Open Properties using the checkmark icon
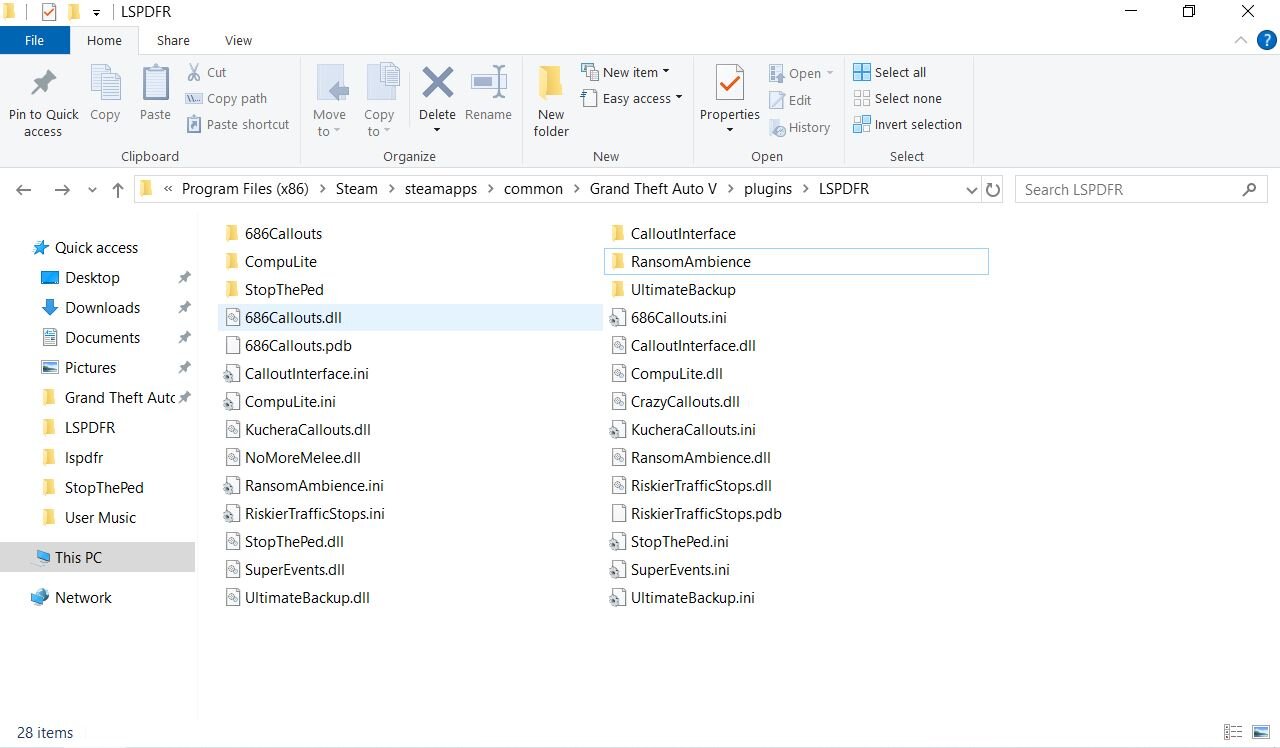 730,84
